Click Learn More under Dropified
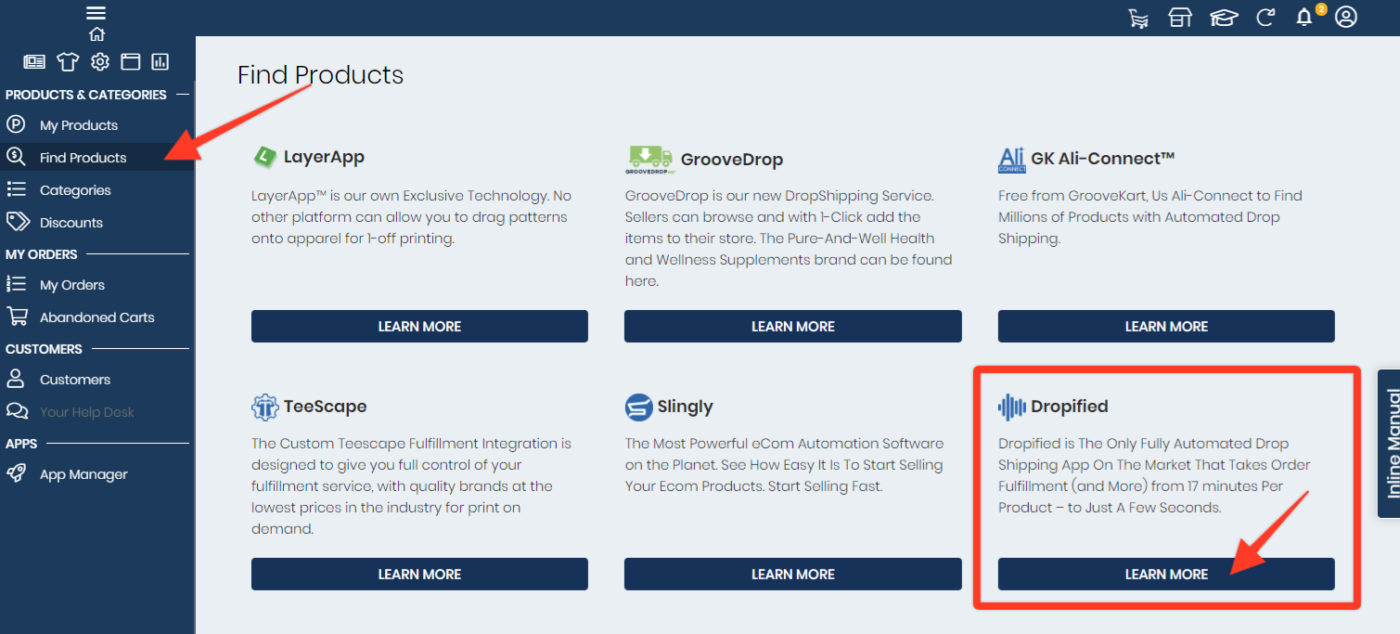The height and width of the screenshot is (634, 1400). coord(1166,574)
